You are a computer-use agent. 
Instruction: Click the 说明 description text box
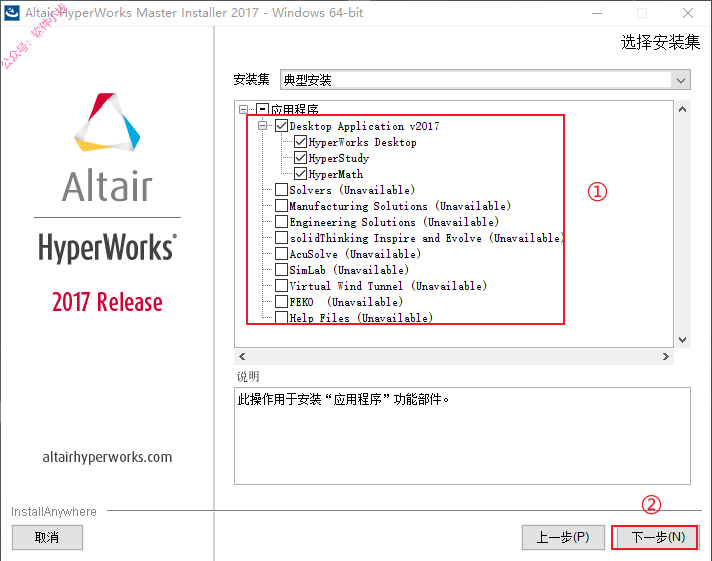(462, 436)
